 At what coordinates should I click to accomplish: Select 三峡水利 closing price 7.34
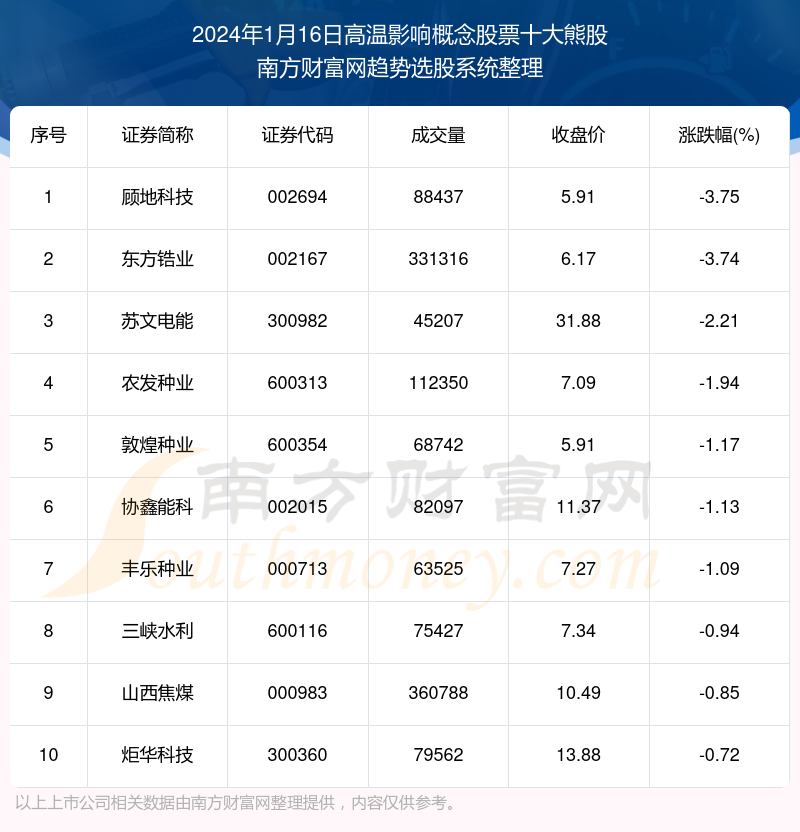click(x=578, y=631)
